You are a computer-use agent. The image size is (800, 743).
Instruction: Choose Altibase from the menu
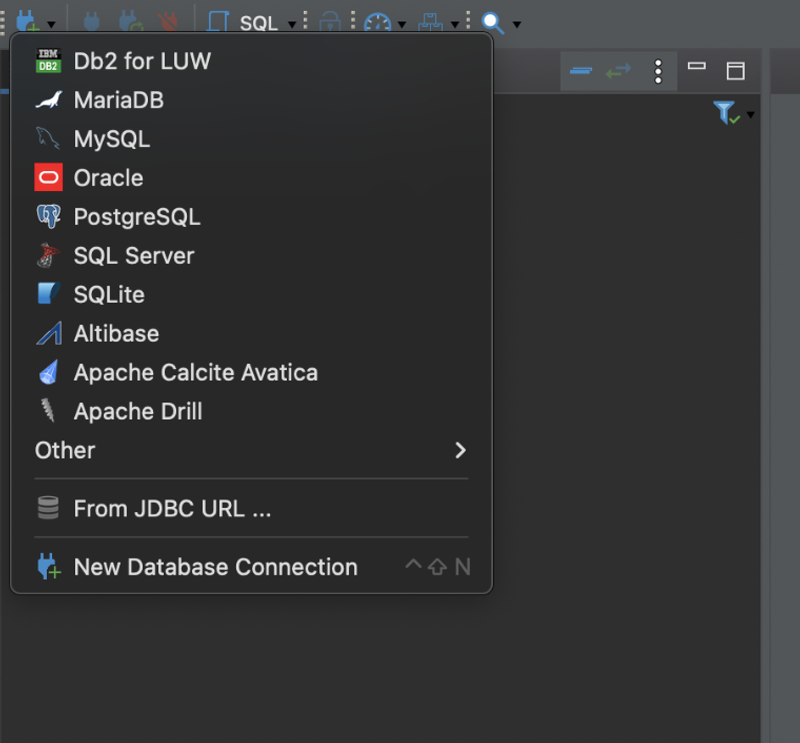251,333
